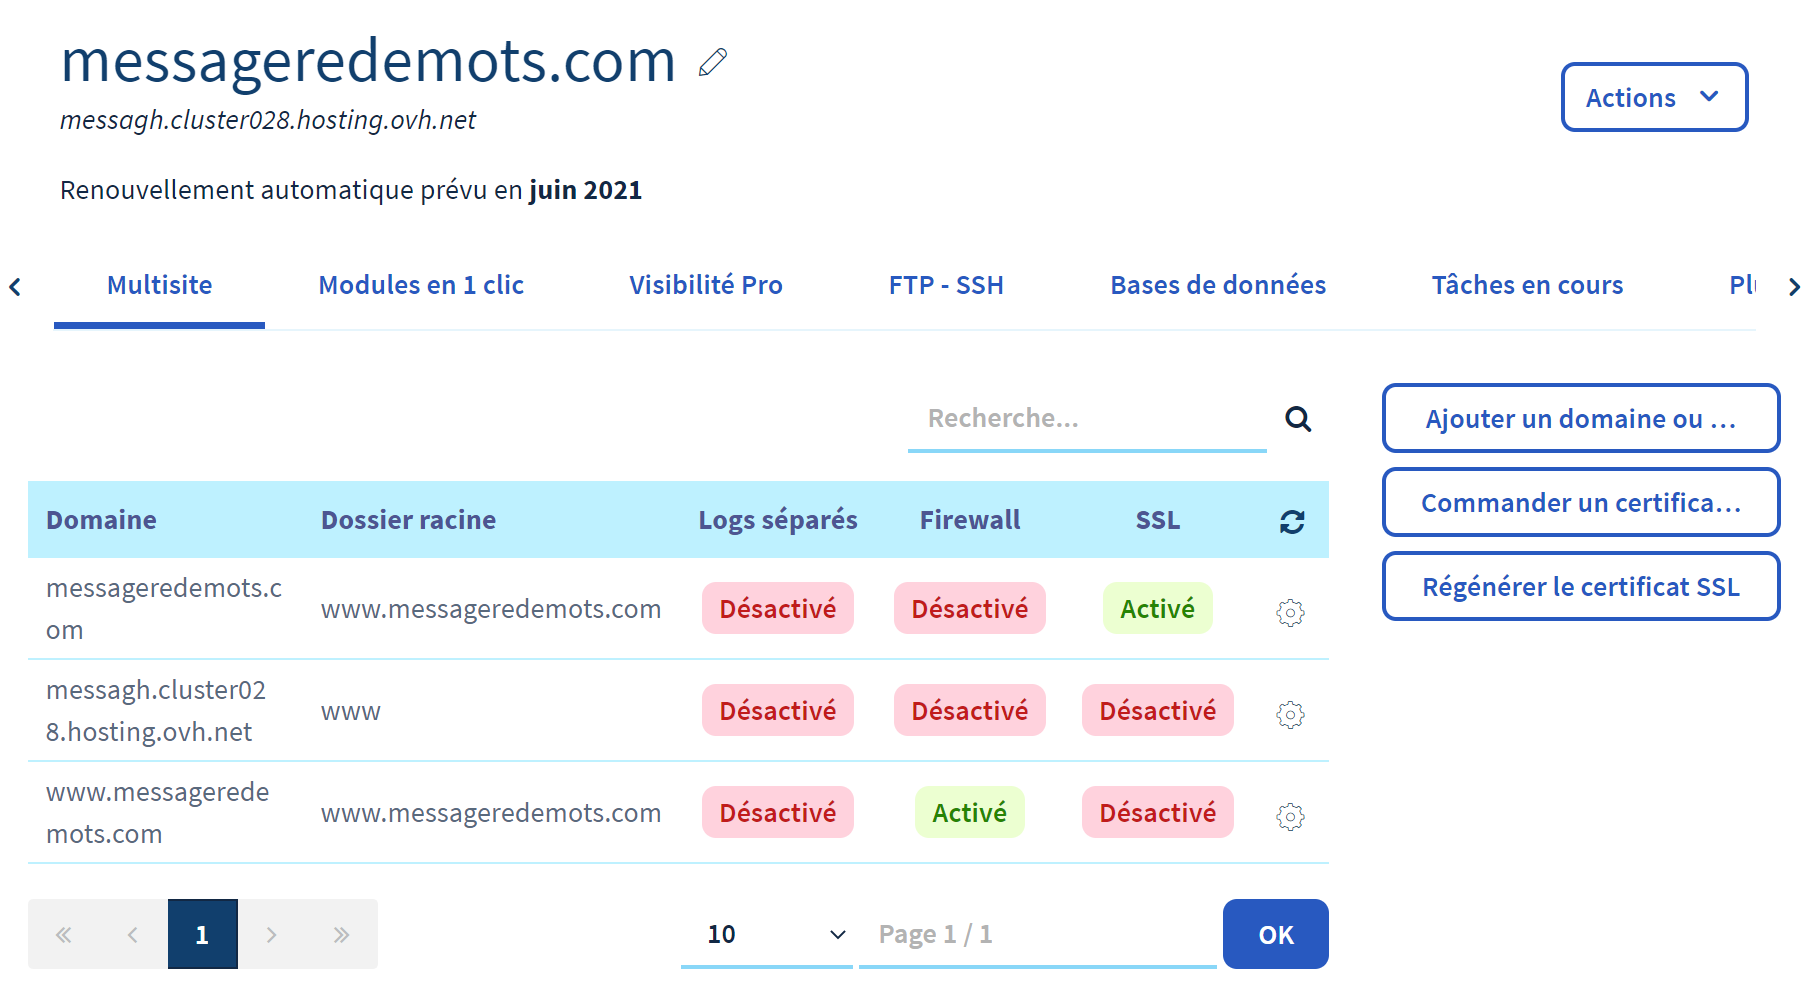The width and height of the screenshot is (1816, 999).
Task: Click the Commander un certificat button
Action: point(1580,503)
